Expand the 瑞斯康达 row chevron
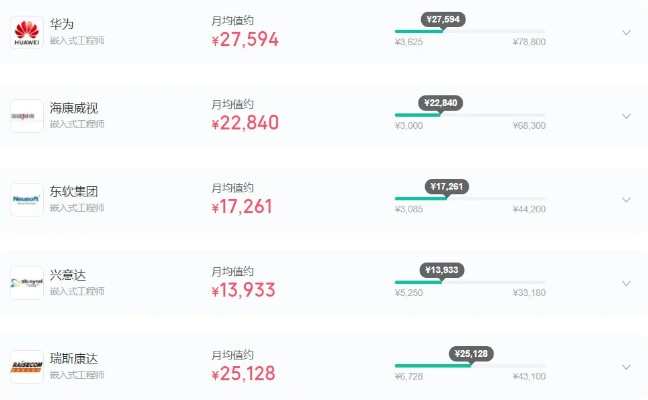 coord(626,367)
